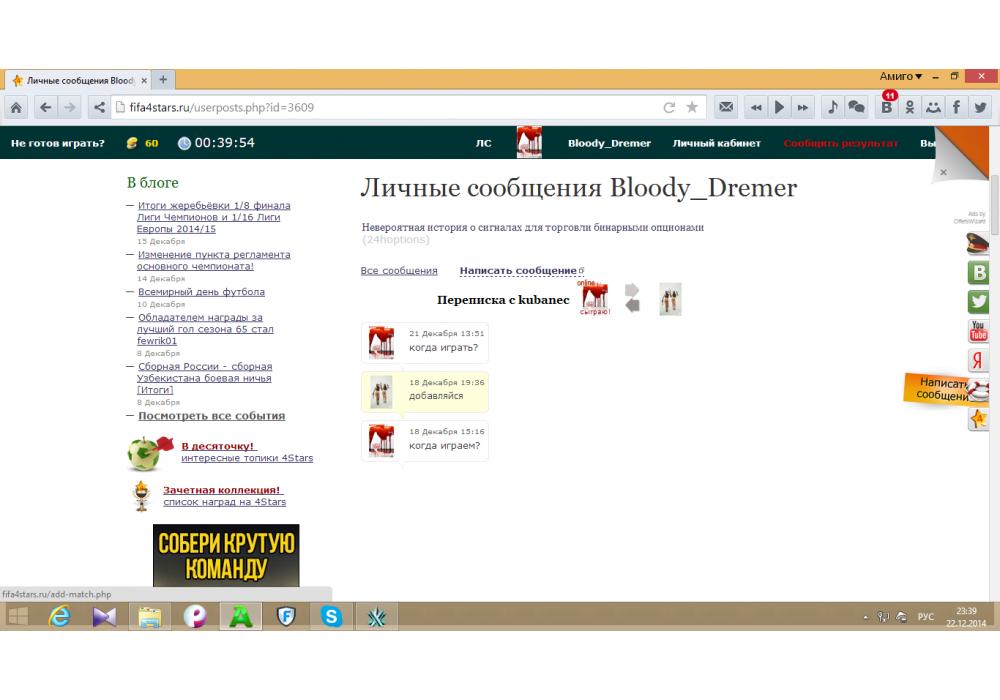Open the Амиго dropdown menu
Viewport: 1000px width, 700px height.
coord(900,77)
